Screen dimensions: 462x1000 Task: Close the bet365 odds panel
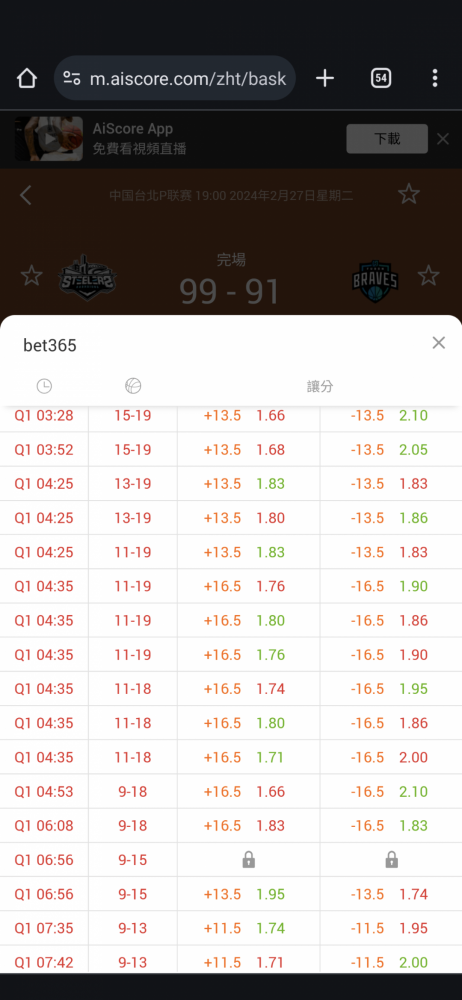coord(438,343)
